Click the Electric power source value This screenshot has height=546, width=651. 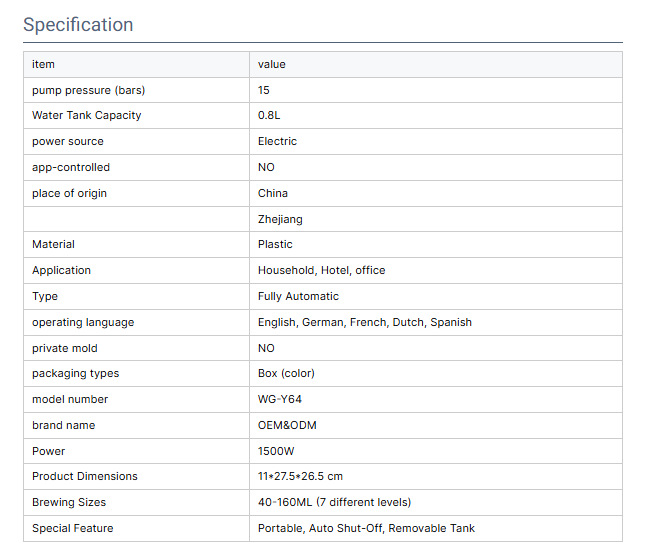[x=277, y=142]
